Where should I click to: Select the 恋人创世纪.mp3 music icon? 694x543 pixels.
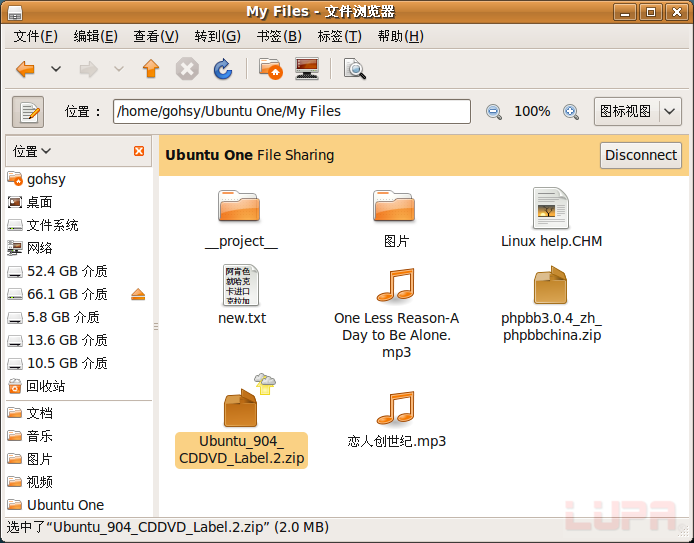tap(396, 408)
